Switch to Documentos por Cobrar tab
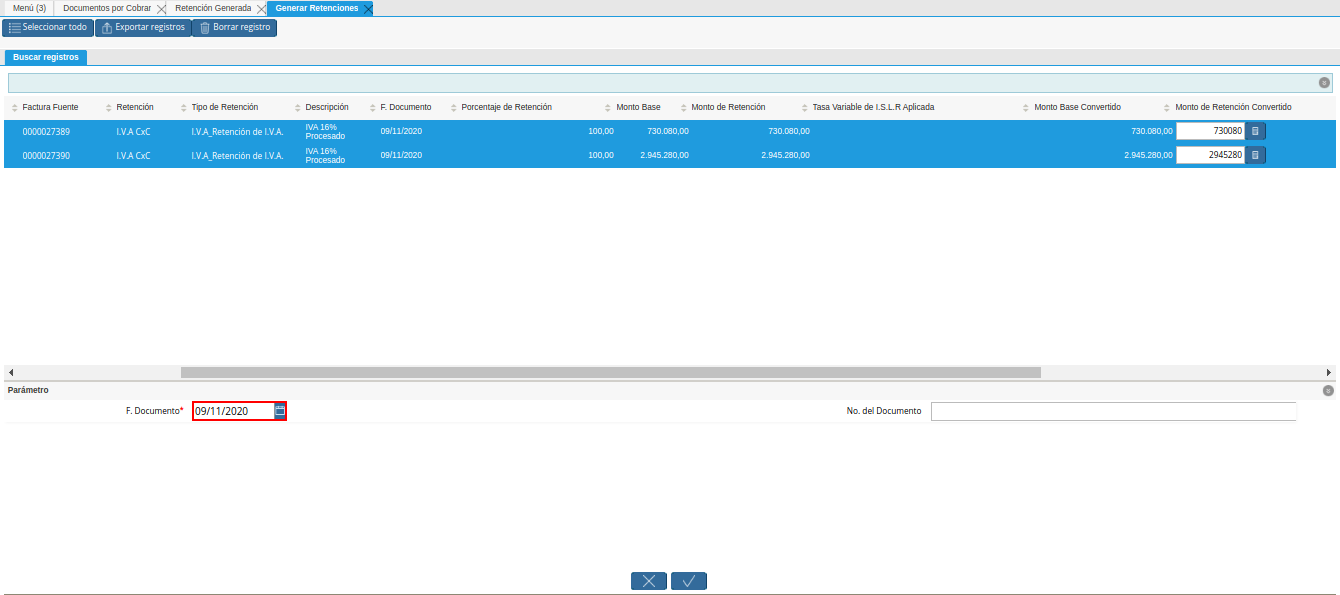 107,8
